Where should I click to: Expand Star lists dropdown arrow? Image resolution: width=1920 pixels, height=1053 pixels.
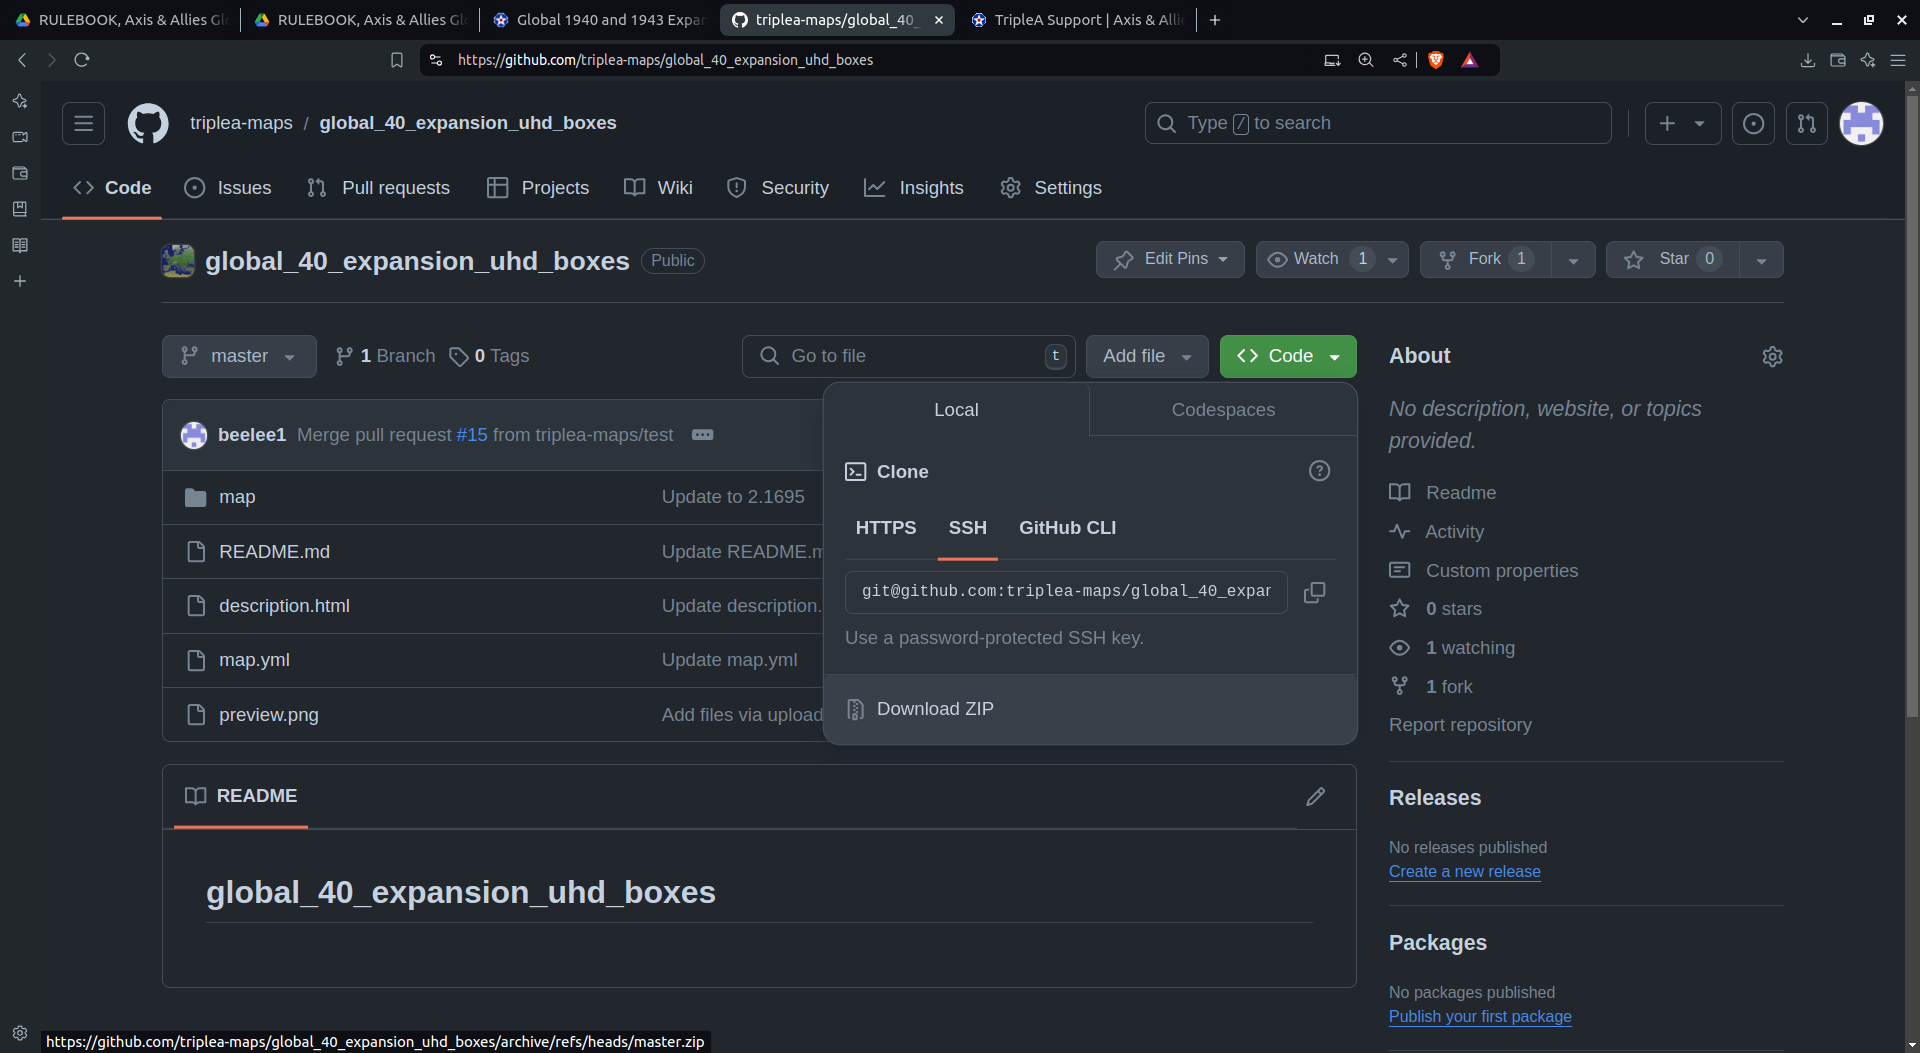point(1761,260)
